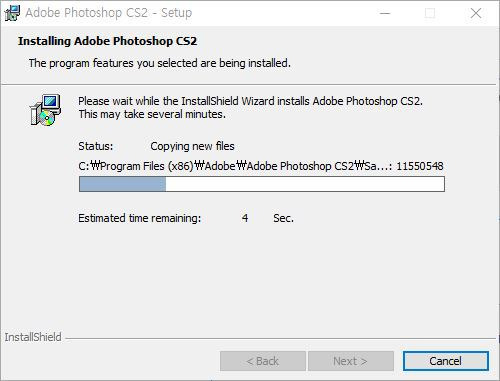Click the 'Adobe Photoshop CS2 - Setup' window title

click(109, 13)
